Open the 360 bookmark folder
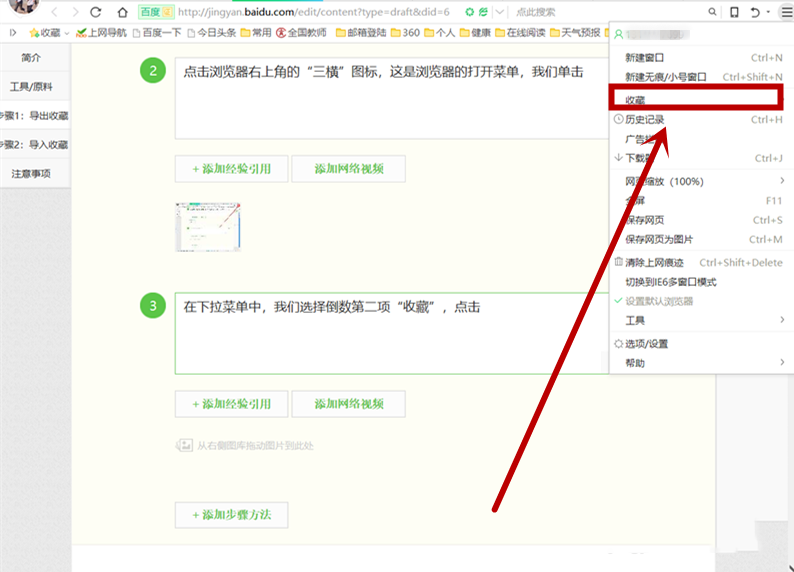Screen dimensions: 794x572 [x=405, y=33]
